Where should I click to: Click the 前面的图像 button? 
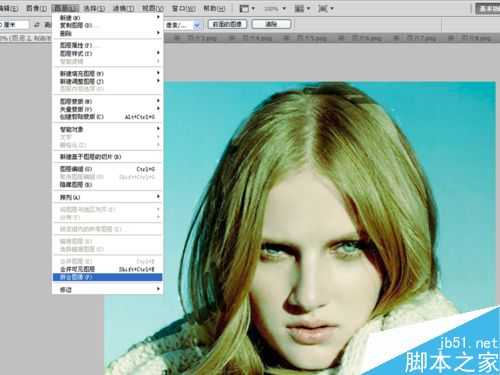pyautogui.click(x=228, y=24)
